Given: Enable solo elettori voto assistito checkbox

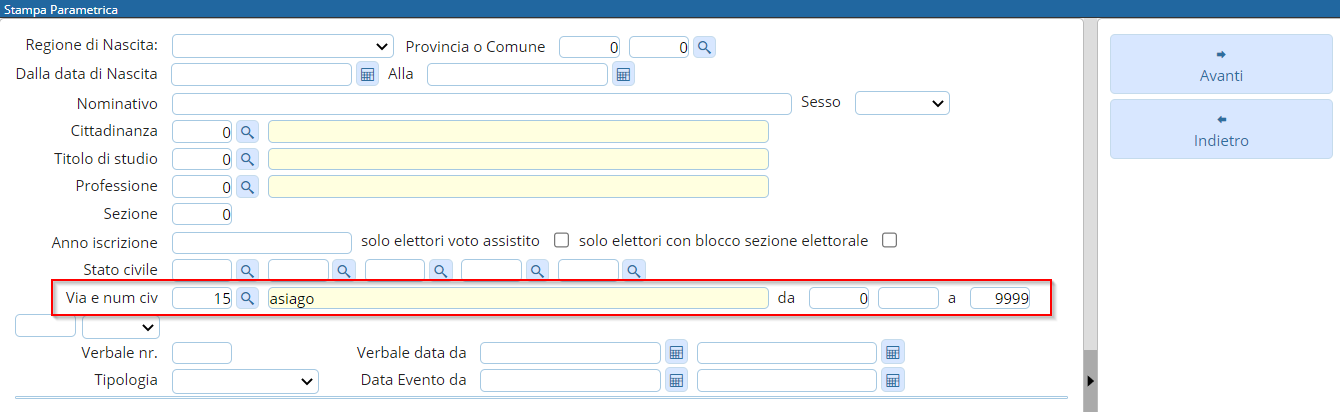Looking at the screenshot, I should 561,240.
